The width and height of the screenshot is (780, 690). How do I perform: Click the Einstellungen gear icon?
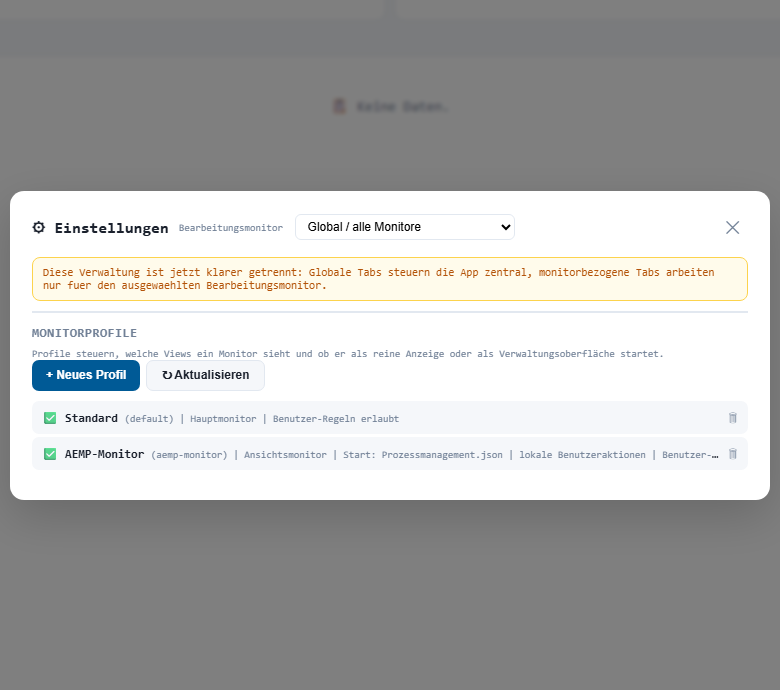[x=39, y=227]
